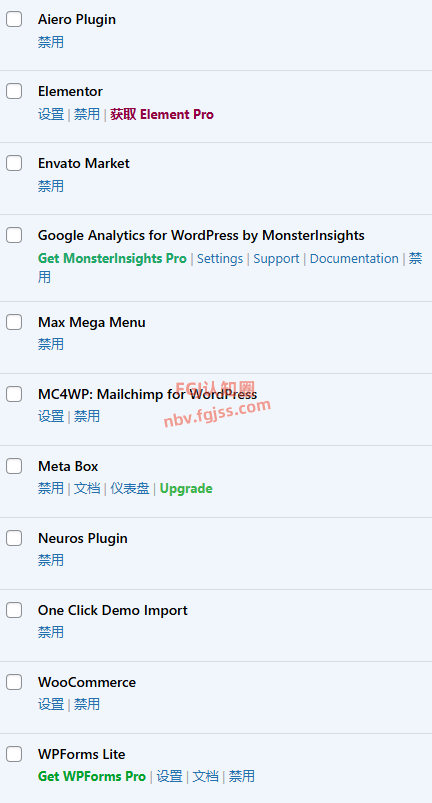This screenshot has width=432, height=803.
Task: Click Meta Box Upgrade link
Action: point(186,489)
